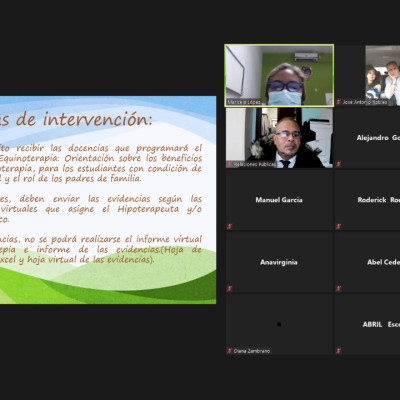Click muted mic icon on Alejandro's tile
The height and width of the screenshot is (400, 400).
(338, 164)
